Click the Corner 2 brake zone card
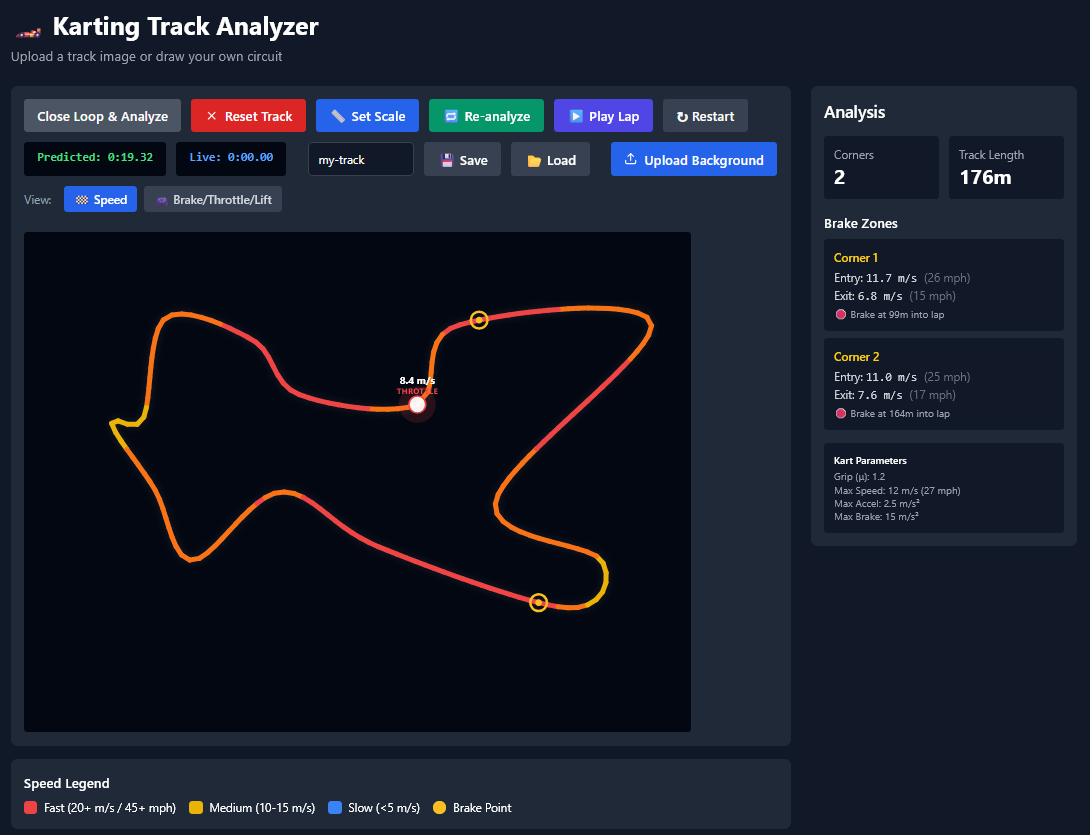The height and width of the screenshot is (835, 1090). [x=943, y=384]
